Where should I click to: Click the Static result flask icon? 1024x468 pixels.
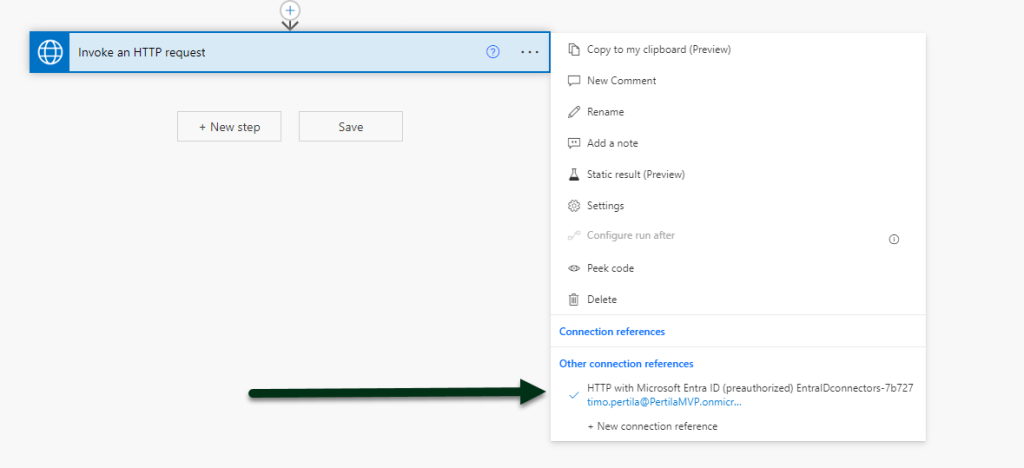[x=574, y=174]
